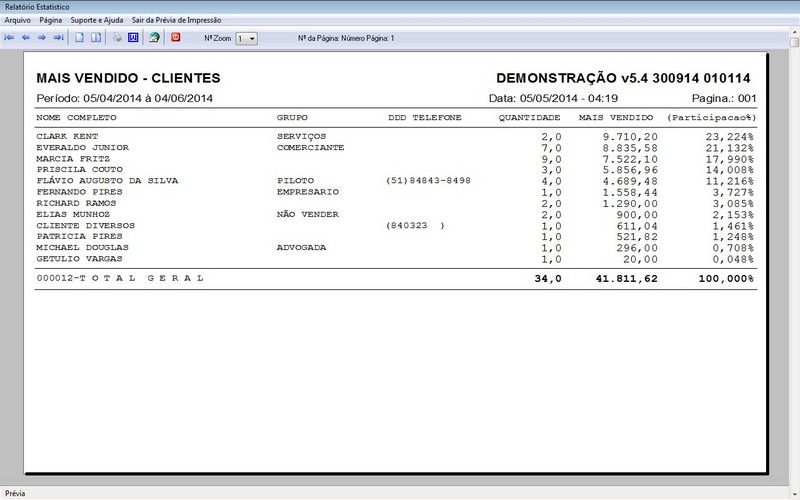Click the red exit power icon
The width and height of the screenshot is (800, 500).
(176, 37)
